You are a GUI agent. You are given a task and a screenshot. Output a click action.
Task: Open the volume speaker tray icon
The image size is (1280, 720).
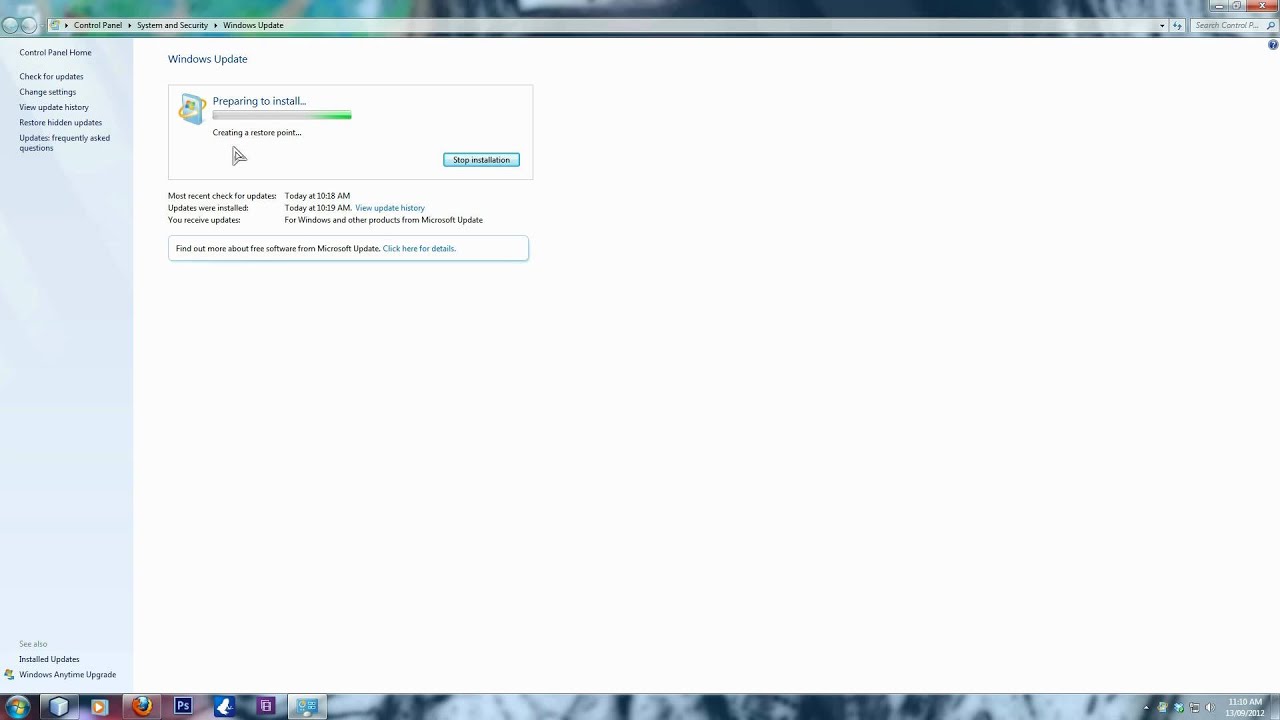(1210, 708)
